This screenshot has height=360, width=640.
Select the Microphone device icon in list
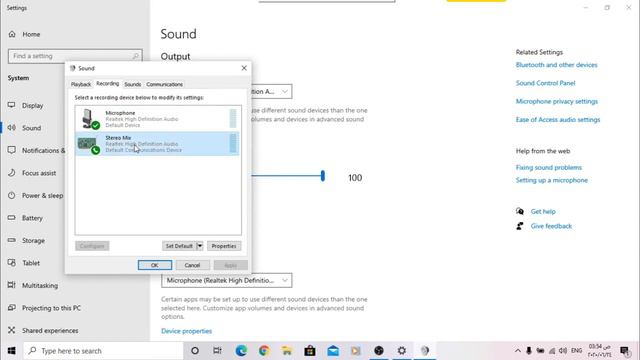pyautogui.click(x=90, y=119)
